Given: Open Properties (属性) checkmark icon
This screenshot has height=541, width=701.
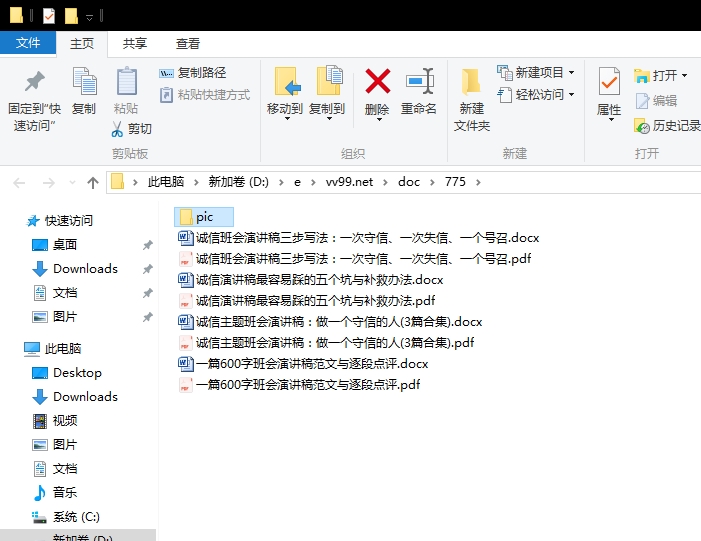Looking at the screenshot, I should [609, 81].
